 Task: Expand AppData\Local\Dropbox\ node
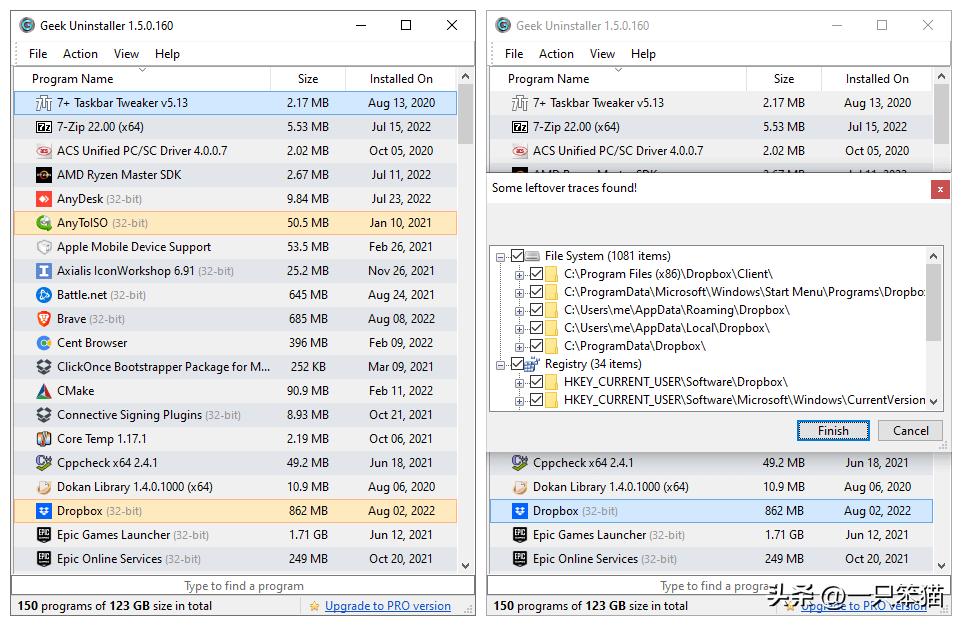tap(520, 329)
